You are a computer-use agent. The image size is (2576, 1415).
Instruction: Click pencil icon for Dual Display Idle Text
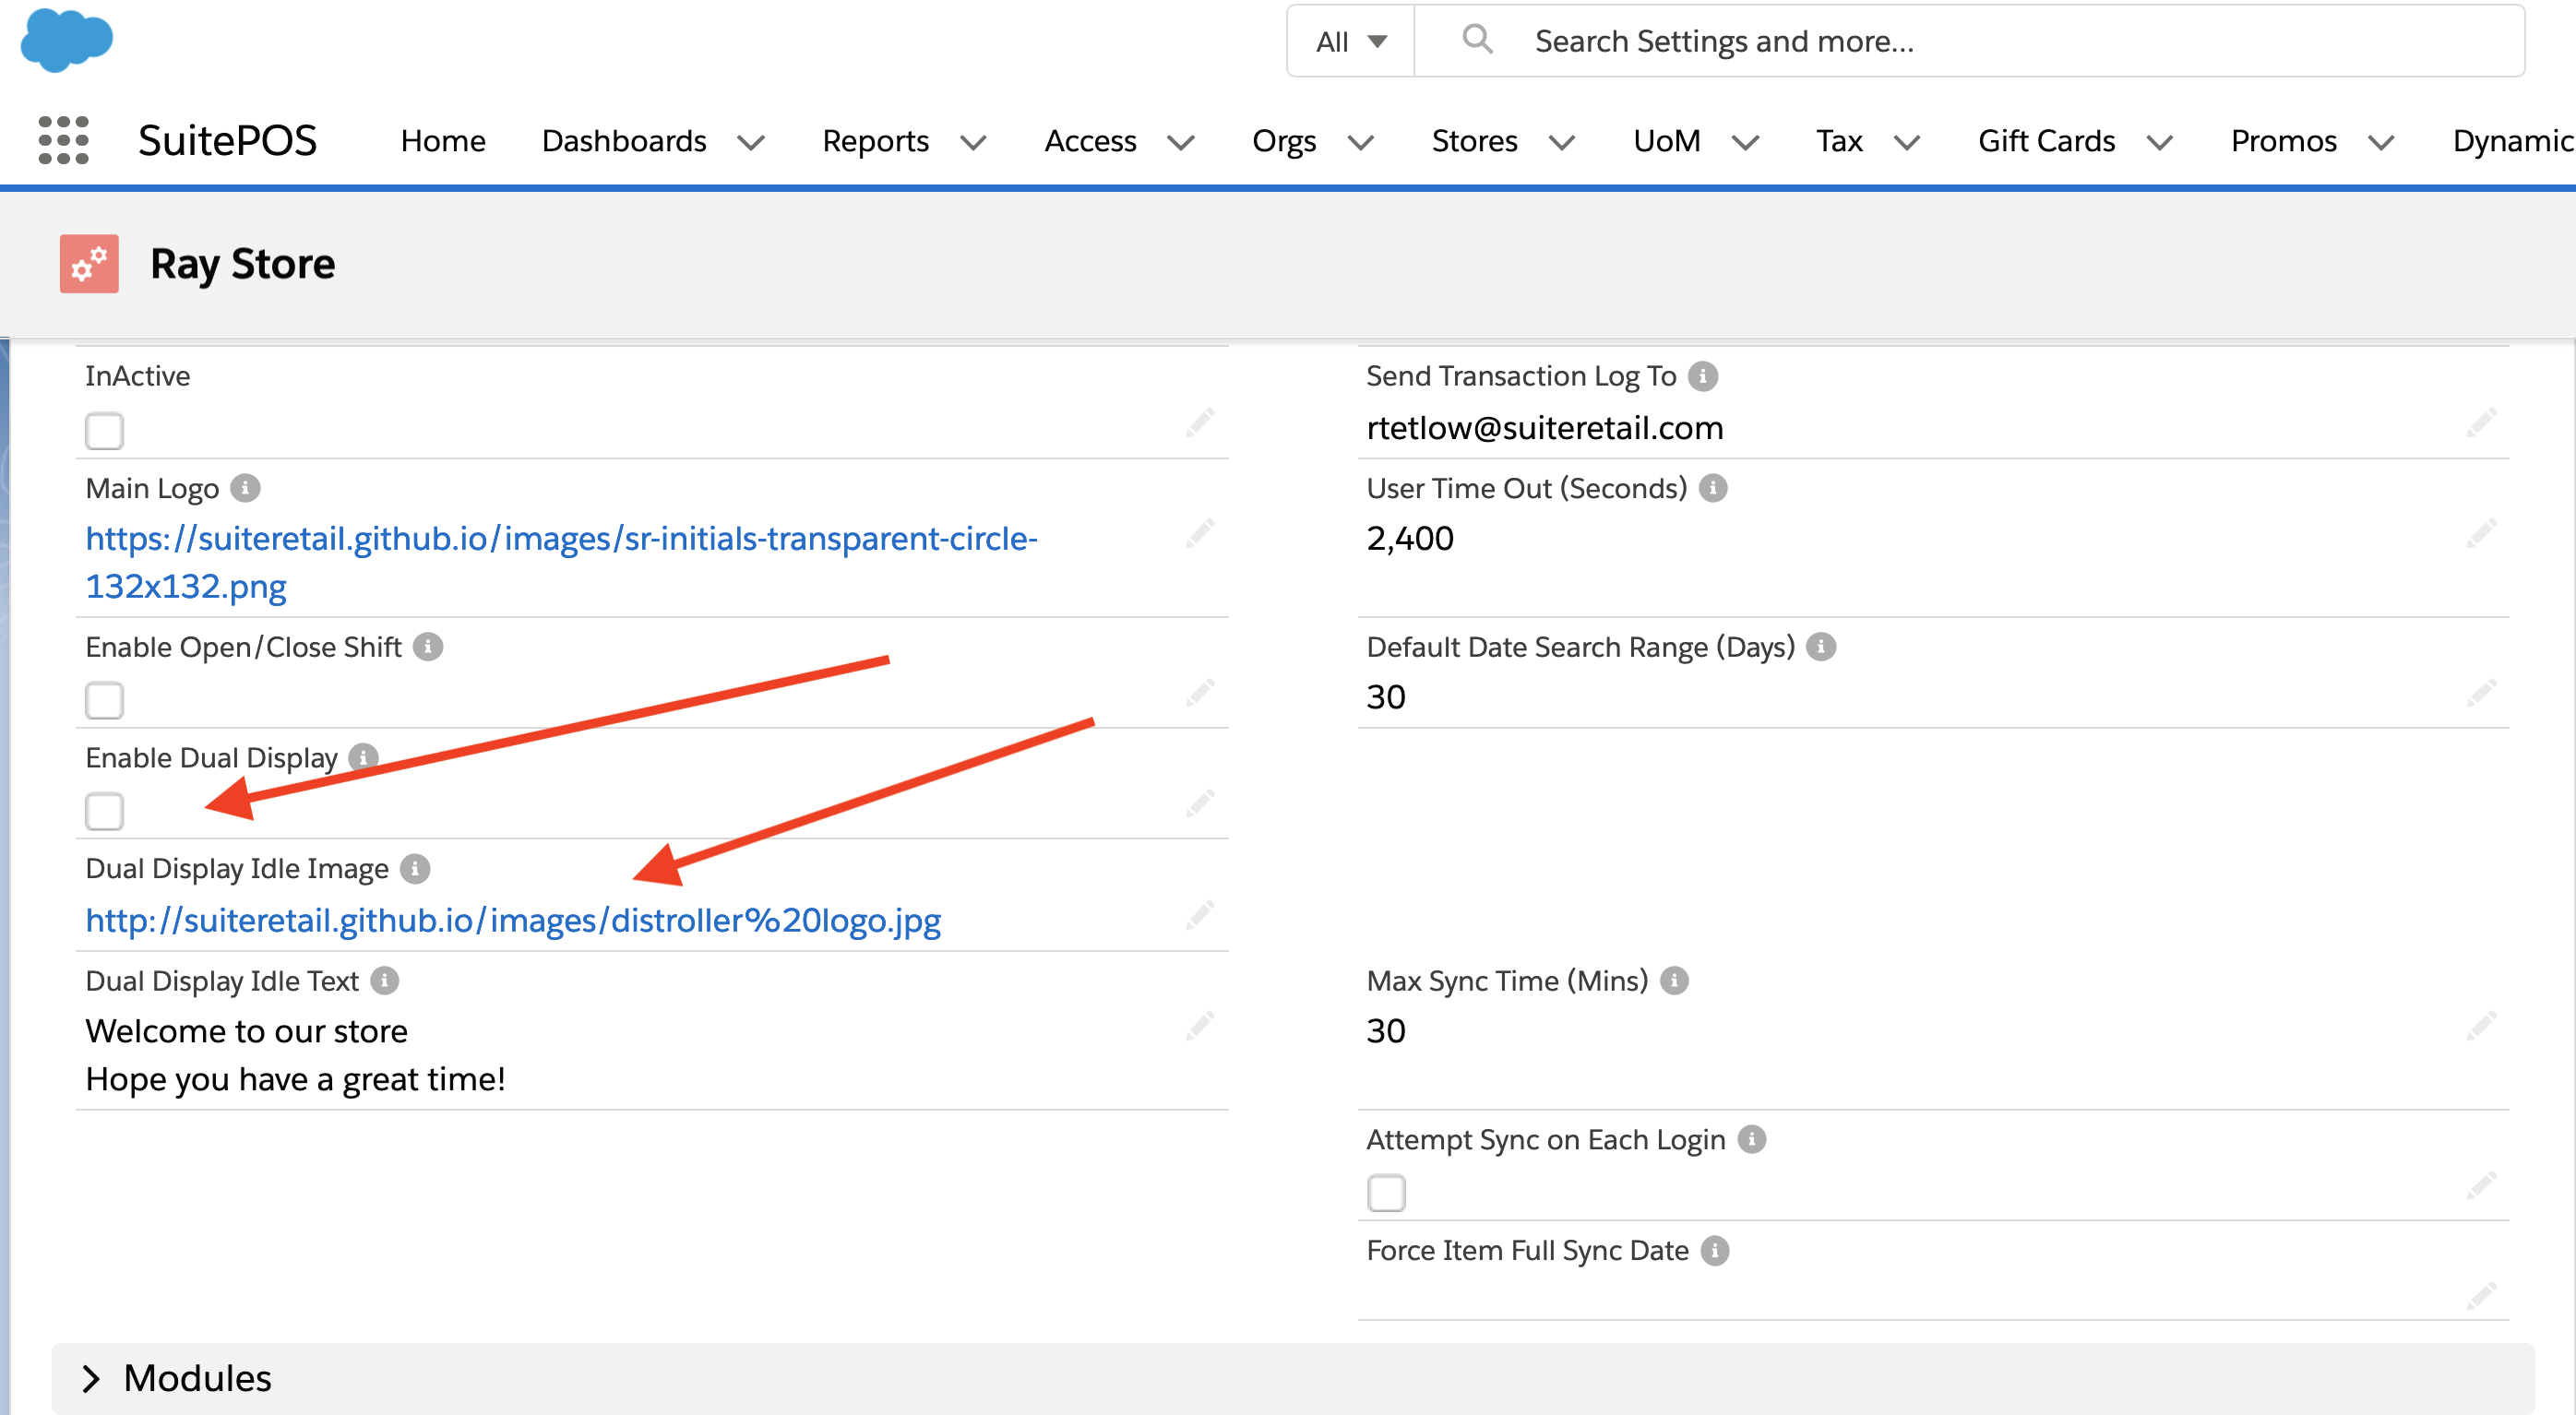click(1199, 1025)
